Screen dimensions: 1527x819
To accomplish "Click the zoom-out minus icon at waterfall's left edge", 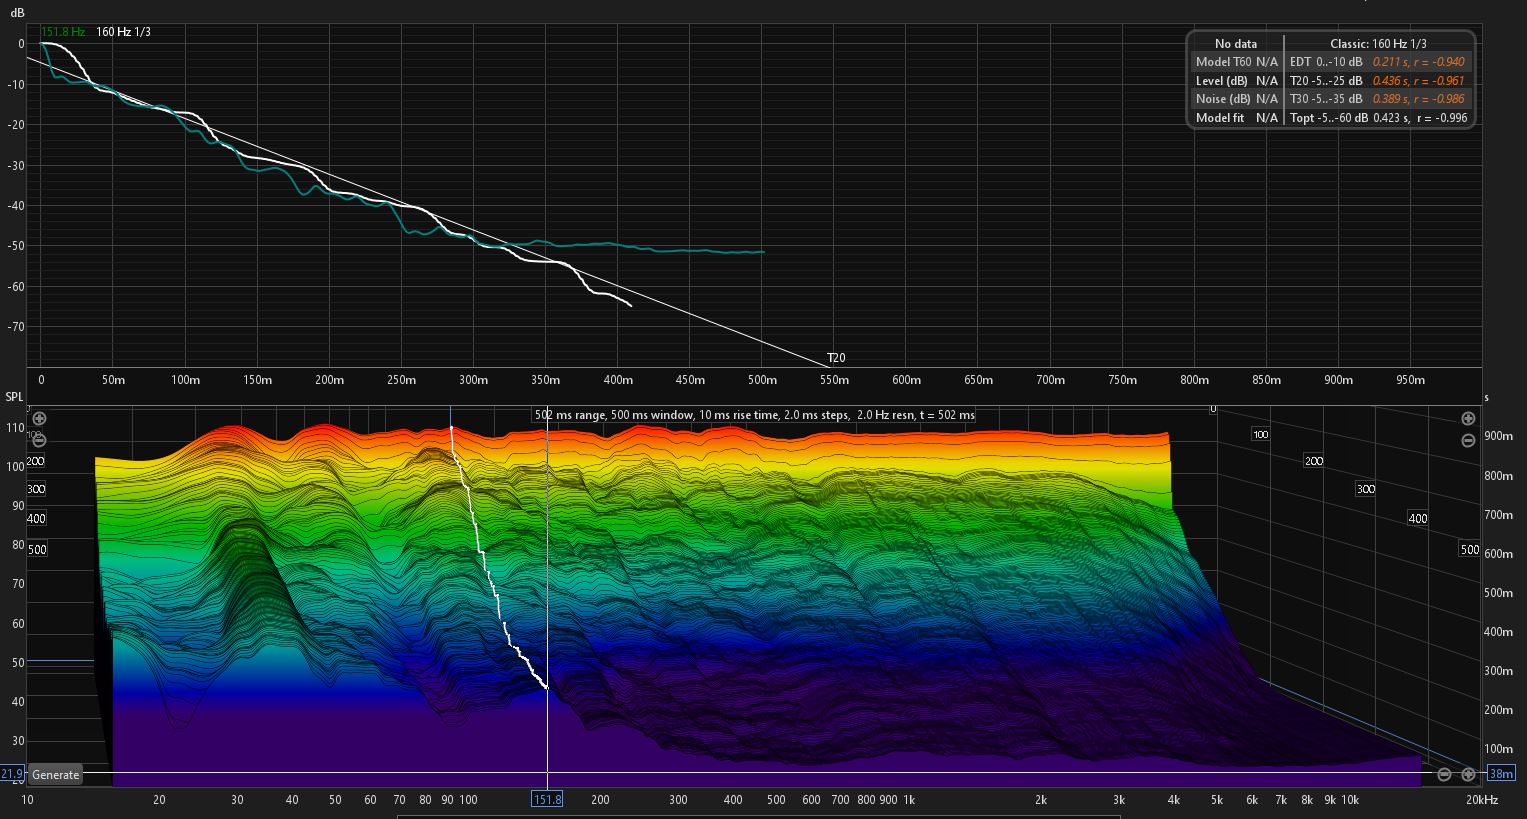I will pyautogui.click(x=39, y=438).
